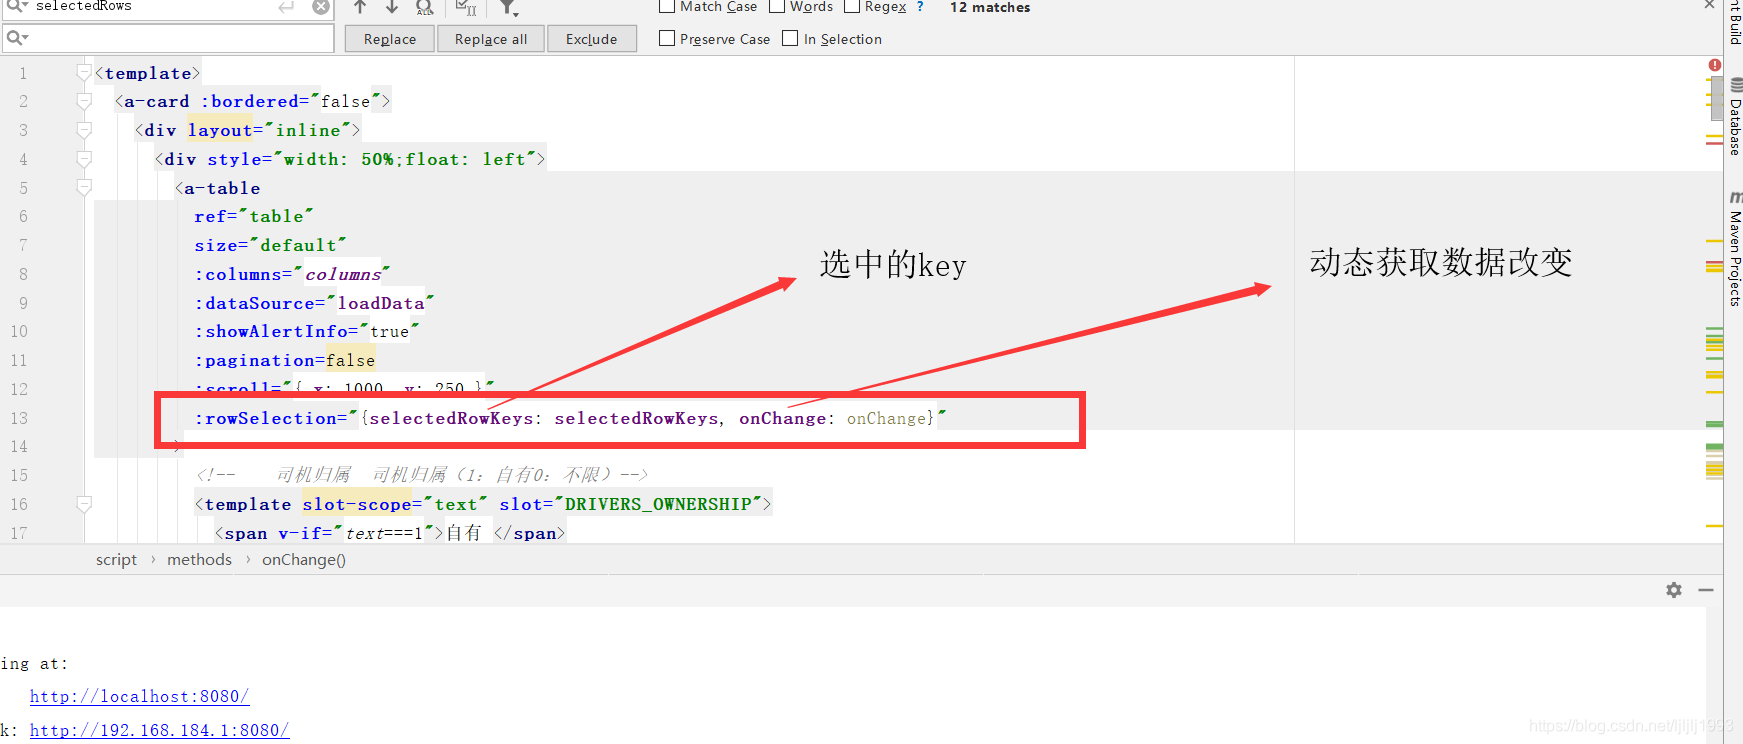
Task: Select script breadcrumb
Action: pyautogui.click(x=116, y=560)
